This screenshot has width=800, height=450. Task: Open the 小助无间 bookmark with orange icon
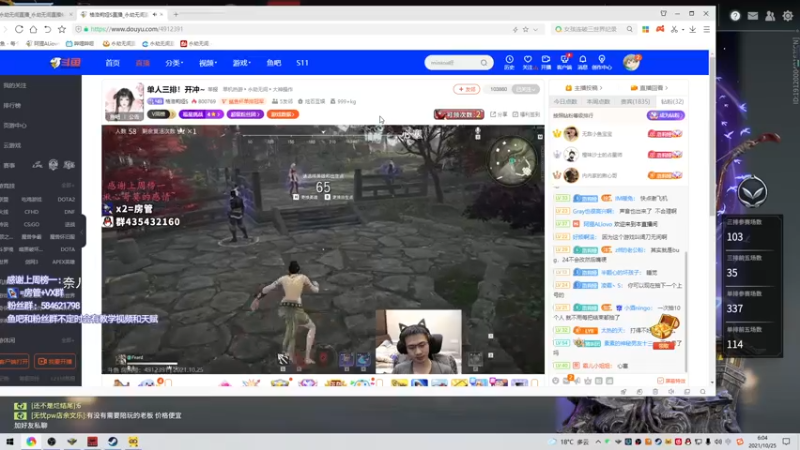tap(117, 43)
